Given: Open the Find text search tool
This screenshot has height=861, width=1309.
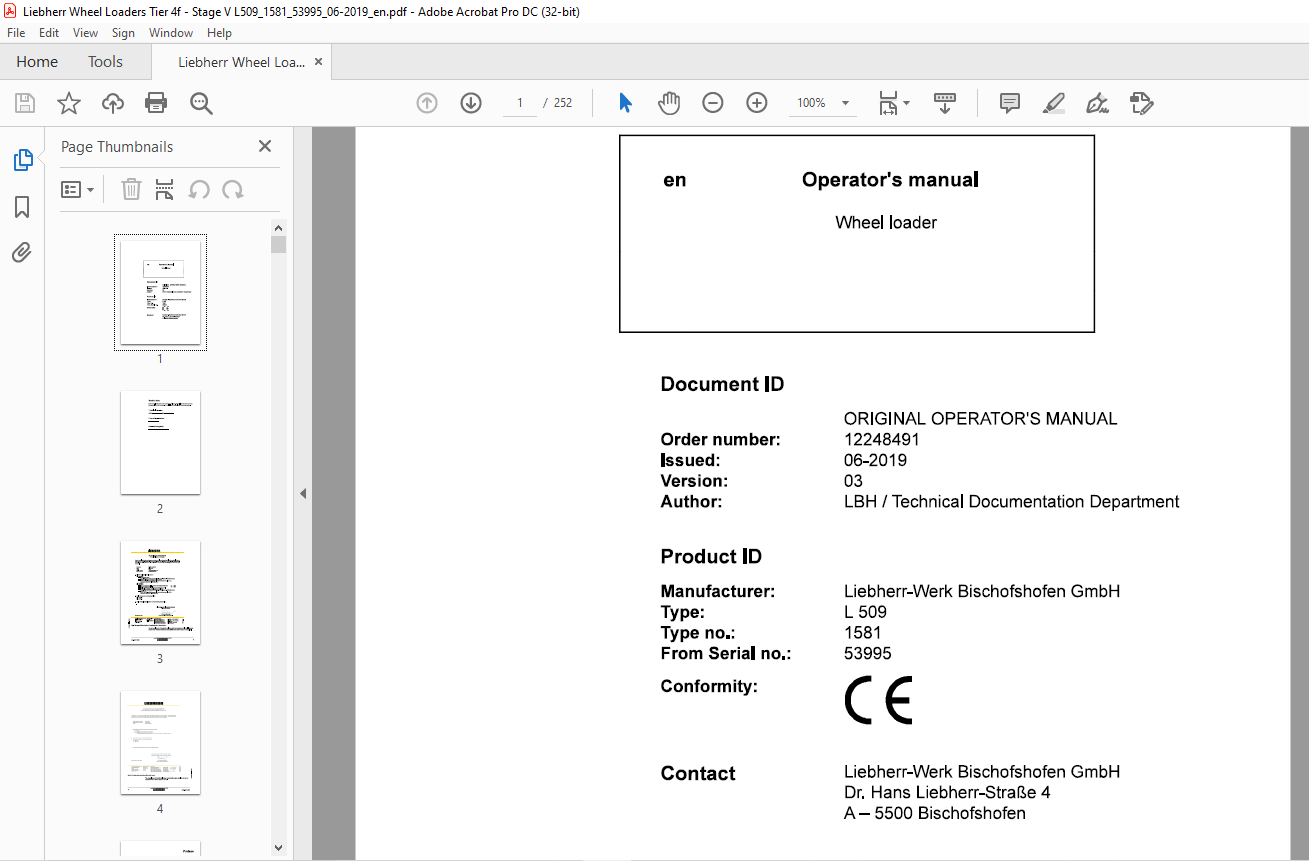Looking at the screenshot, I should tap(201, 103).
